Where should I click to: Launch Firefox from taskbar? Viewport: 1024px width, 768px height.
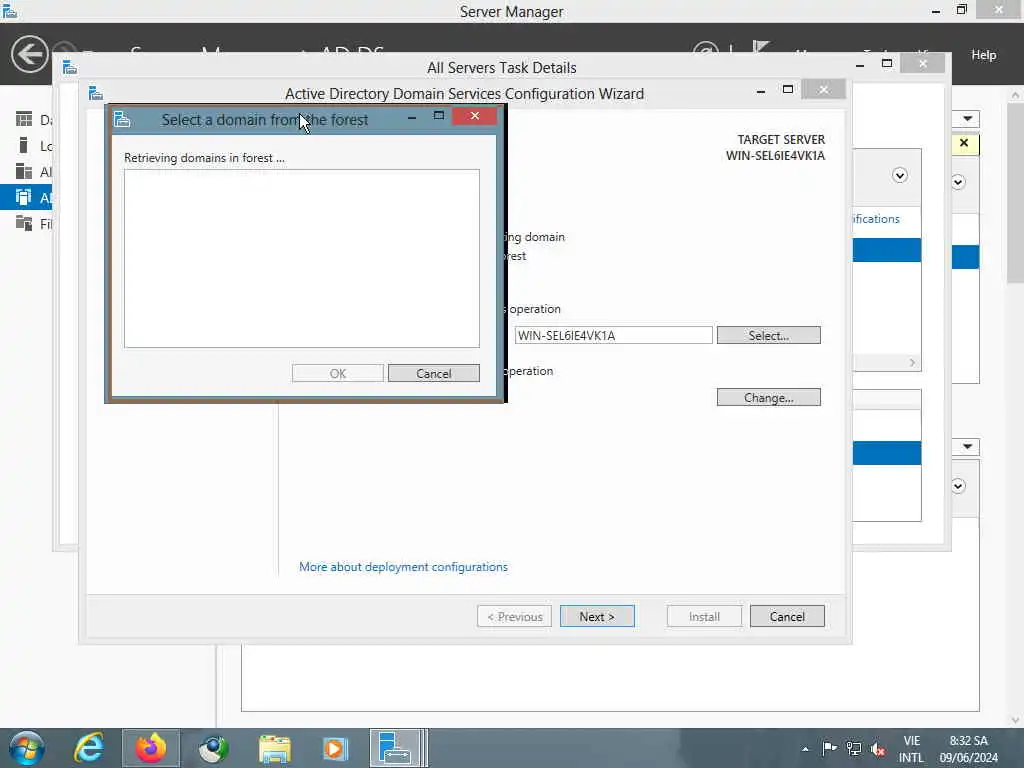pyautogui.click(x=151, y=748)
